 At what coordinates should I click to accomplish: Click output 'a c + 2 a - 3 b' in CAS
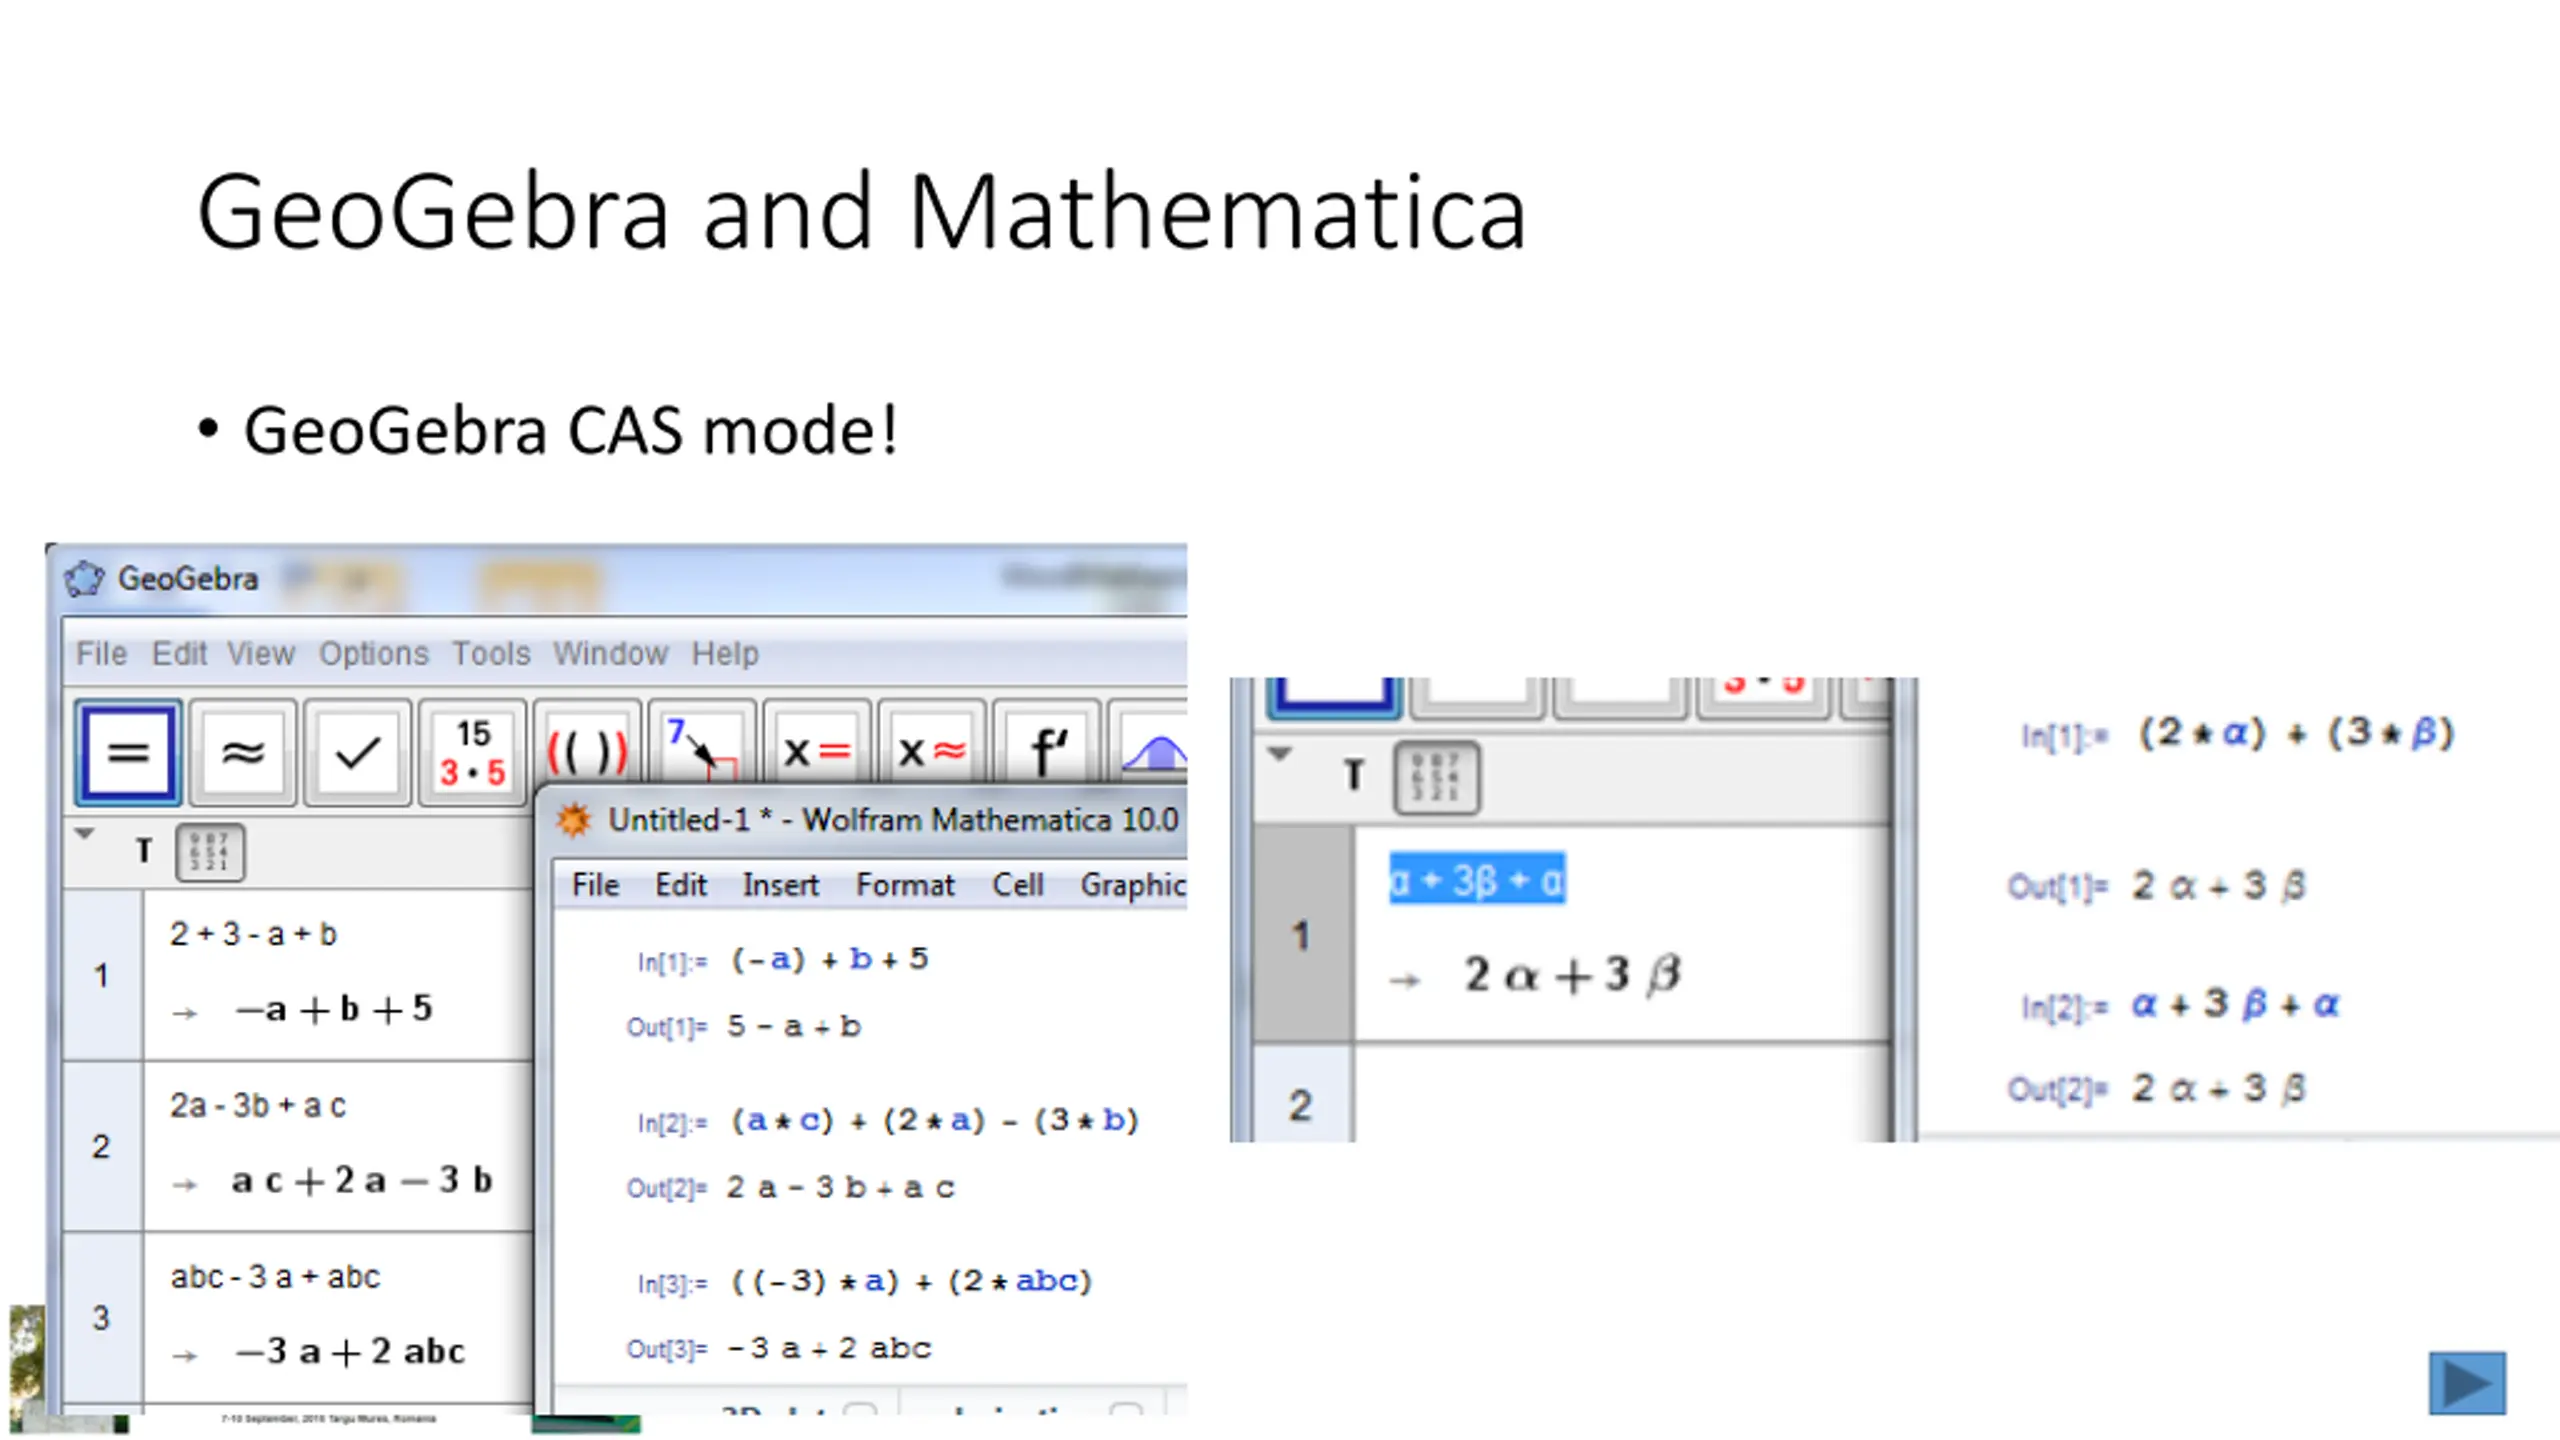tap(362, 1180)
